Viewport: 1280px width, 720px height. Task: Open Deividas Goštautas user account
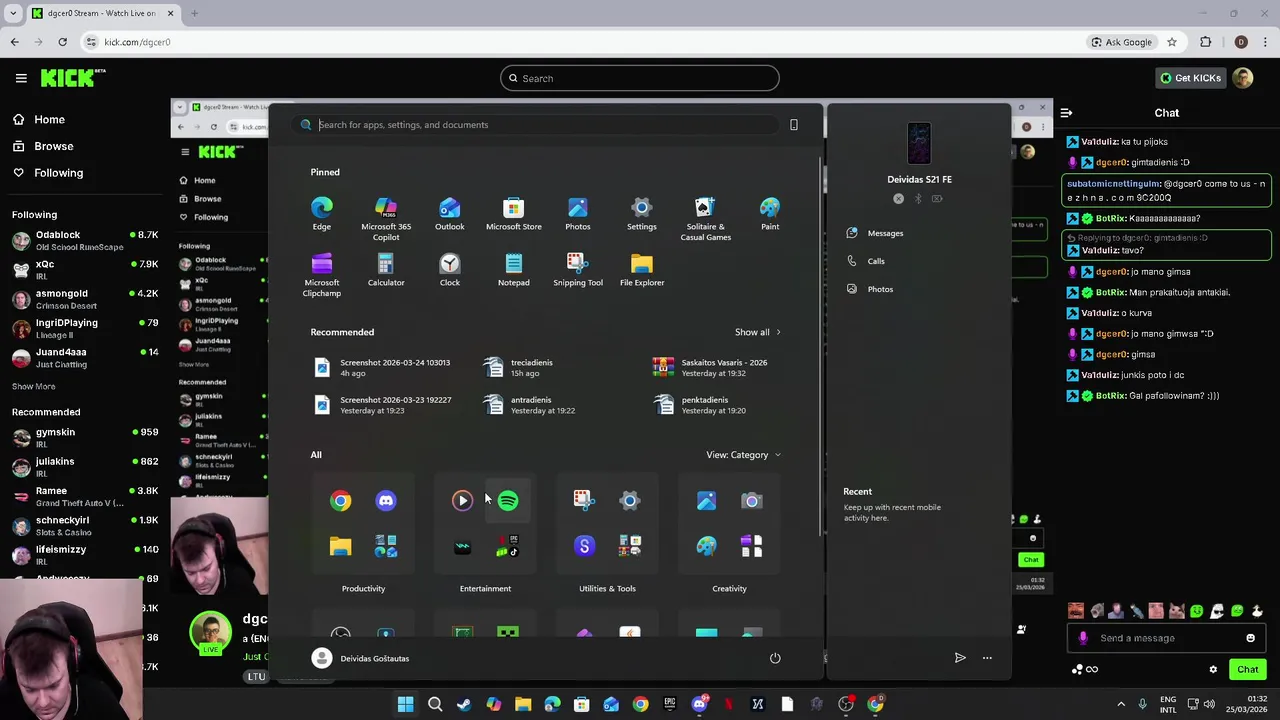(x=360, y=658)
